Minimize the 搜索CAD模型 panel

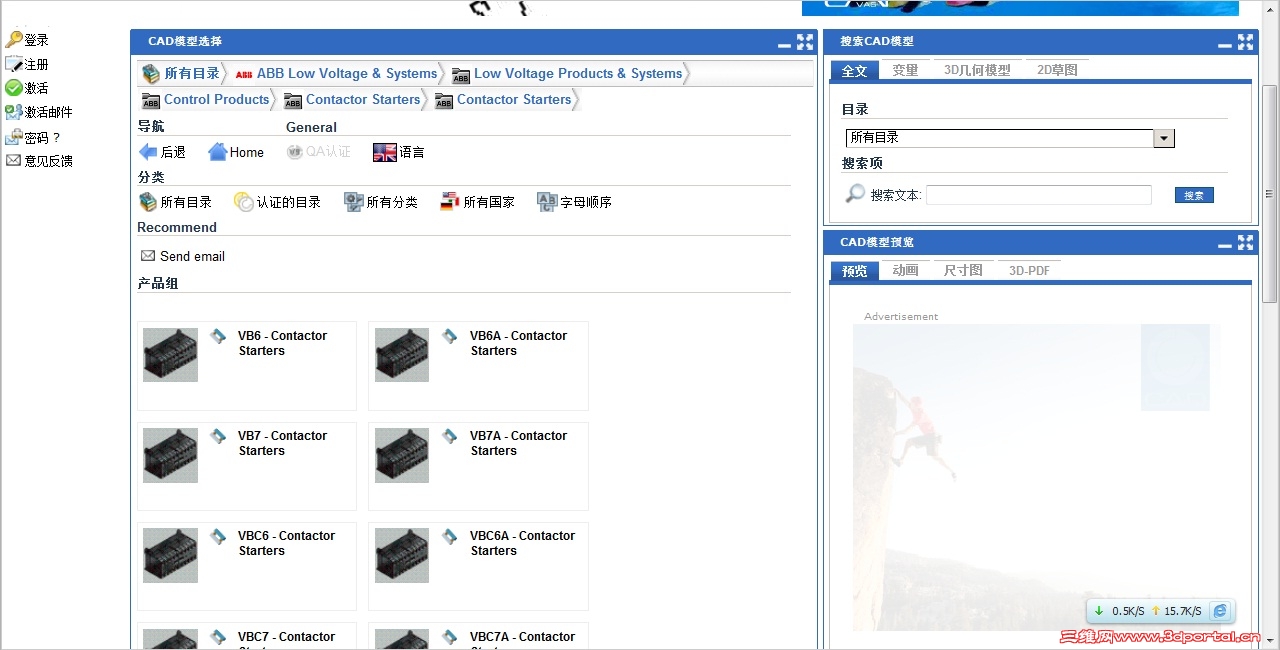1225,44
